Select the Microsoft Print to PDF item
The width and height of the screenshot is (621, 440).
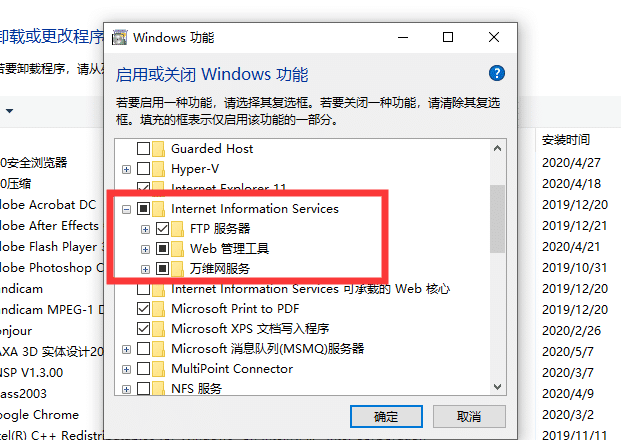[235, 309]
